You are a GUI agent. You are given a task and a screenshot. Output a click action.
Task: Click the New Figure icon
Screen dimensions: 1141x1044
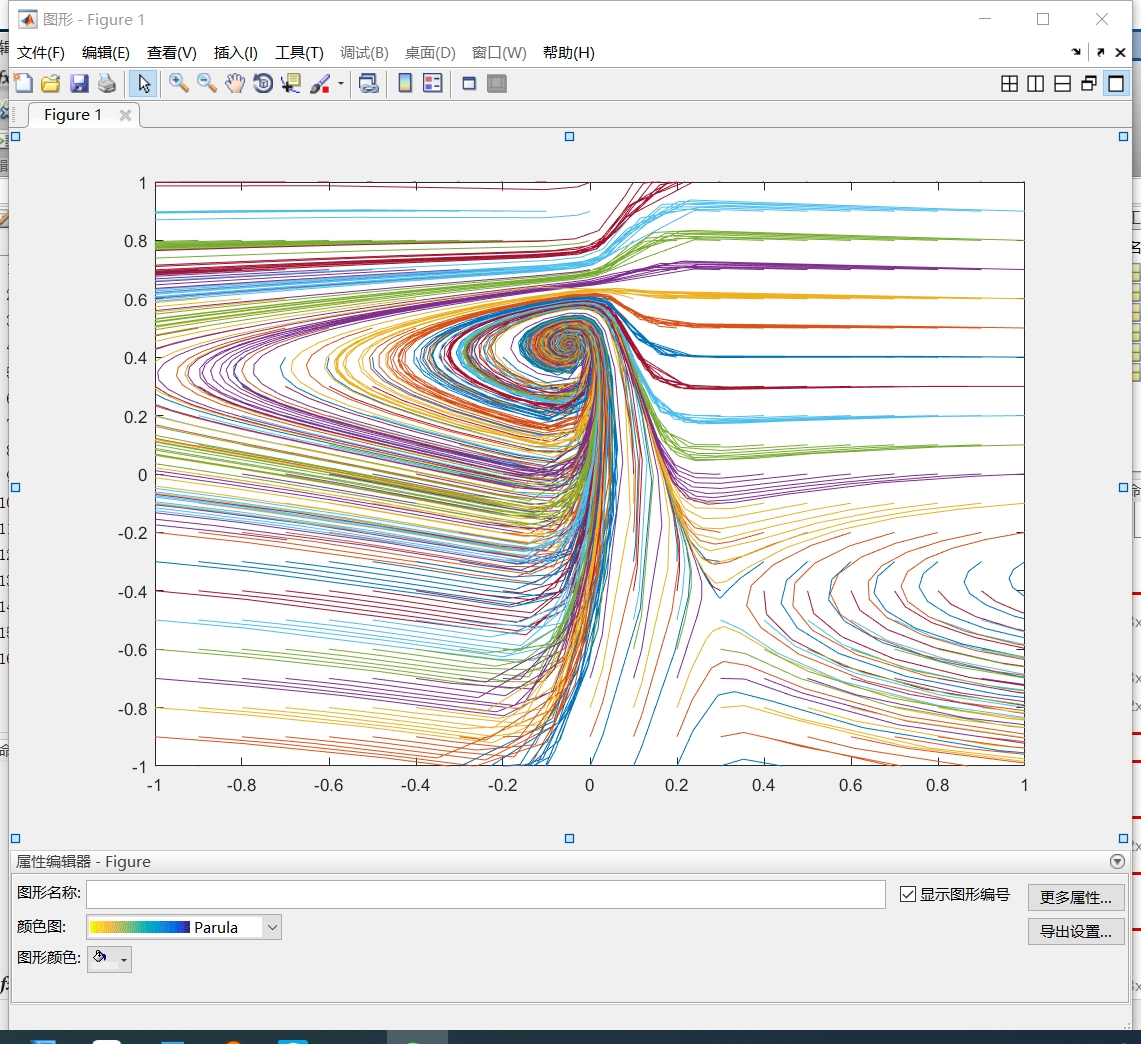click(23, 84)
